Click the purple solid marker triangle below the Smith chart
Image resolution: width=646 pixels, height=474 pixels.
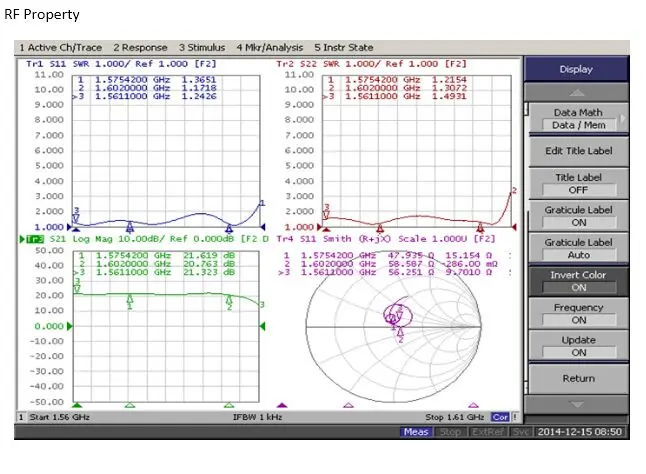click(x=282, y=405)
